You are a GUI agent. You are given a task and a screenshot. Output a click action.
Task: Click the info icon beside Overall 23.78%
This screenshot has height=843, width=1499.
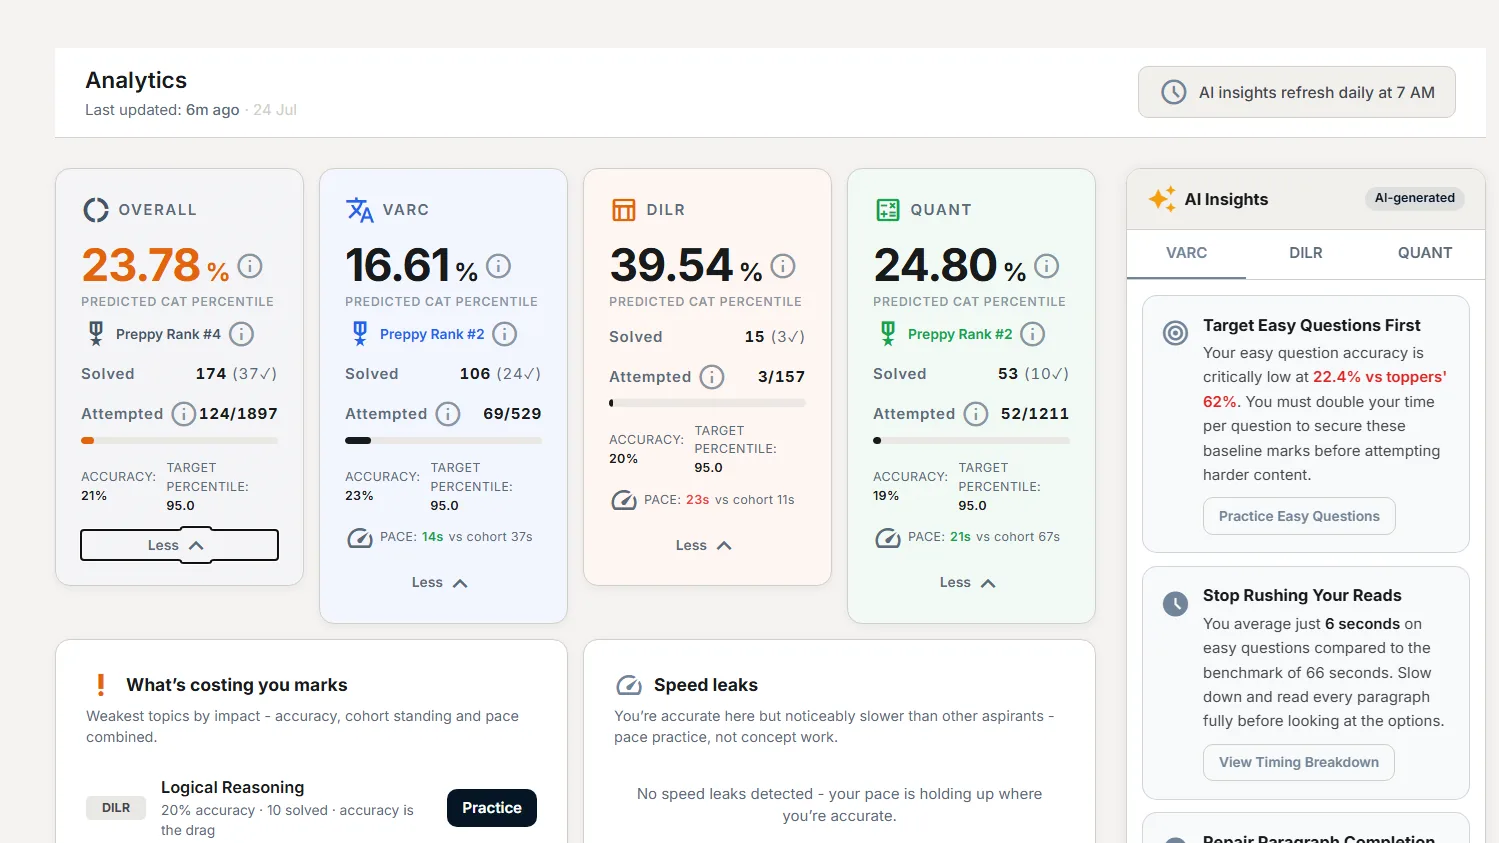click(250, 266)
